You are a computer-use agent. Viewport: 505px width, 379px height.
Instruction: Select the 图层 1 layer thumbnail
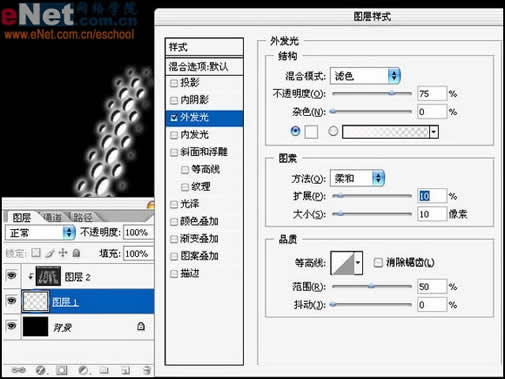[x=35, y=301]
